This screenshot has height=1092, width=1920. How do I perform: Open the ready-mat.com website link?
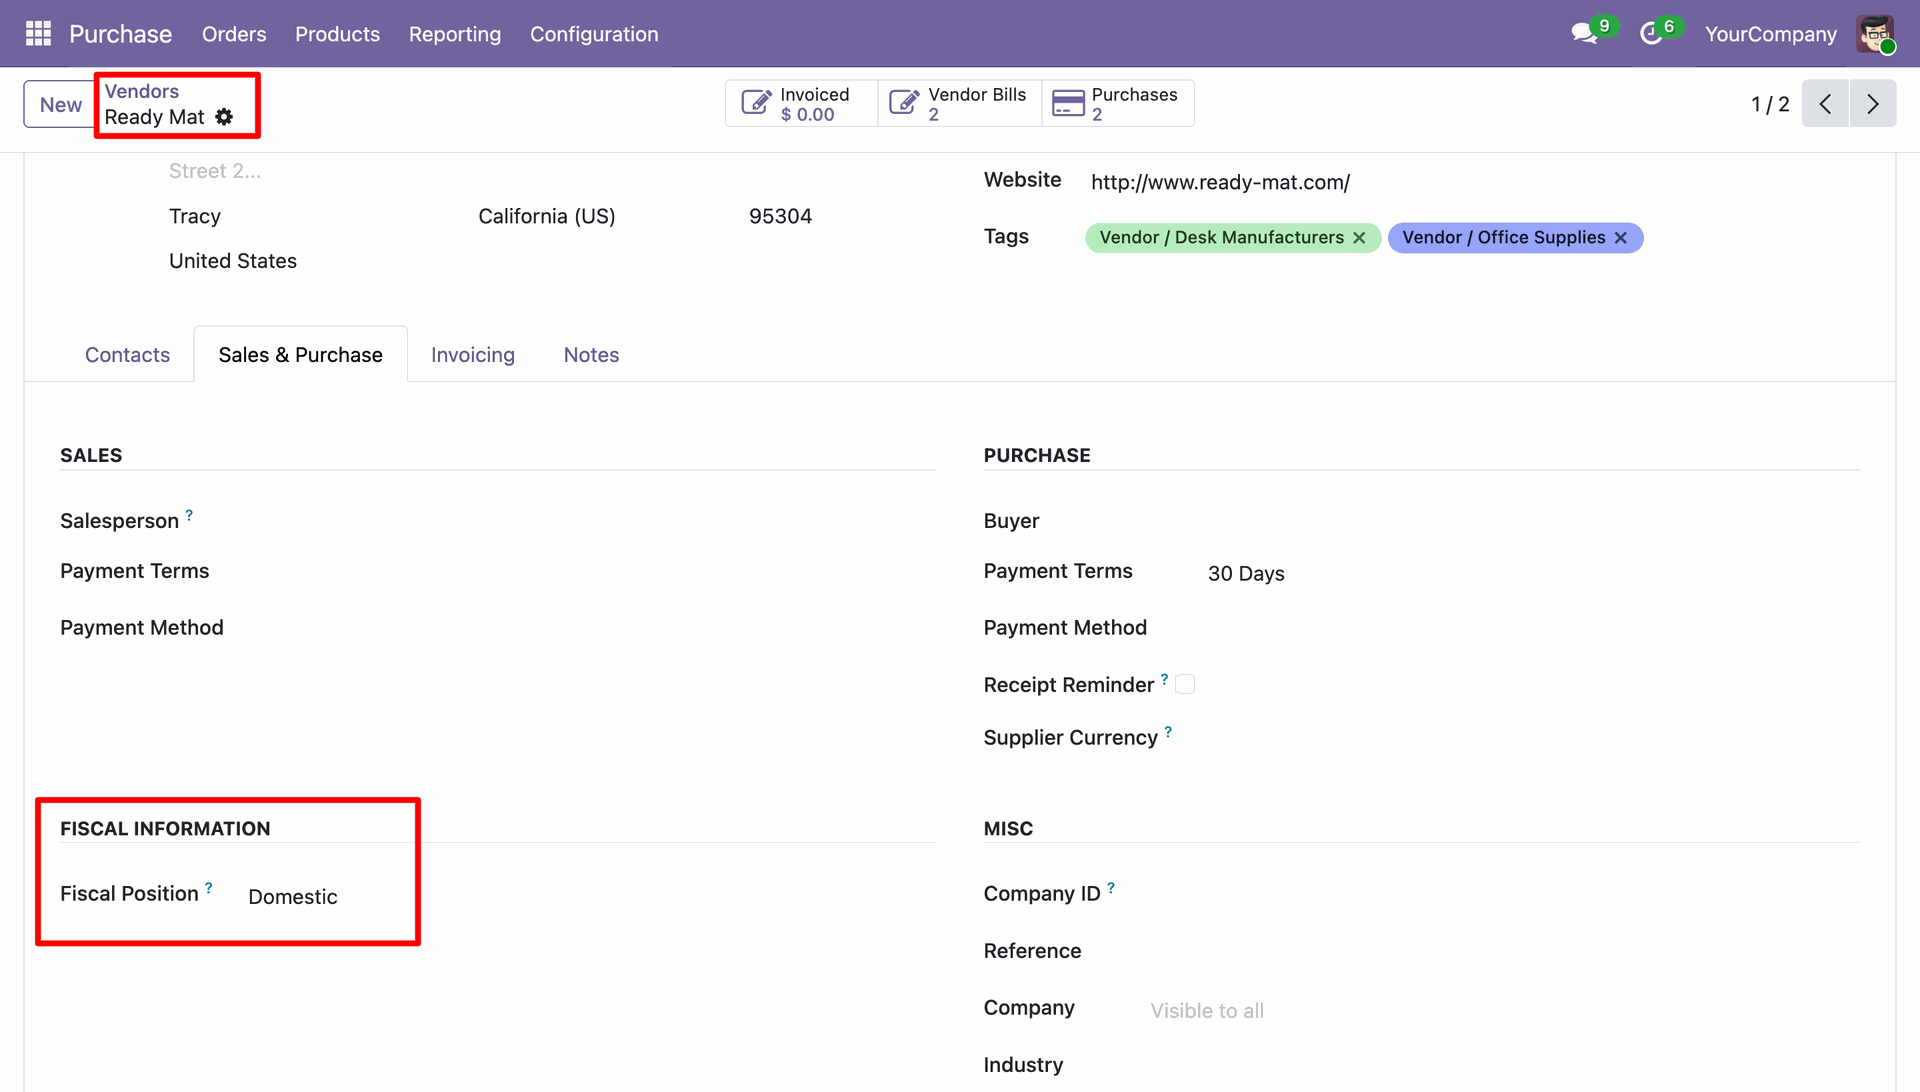[1220, 182]
